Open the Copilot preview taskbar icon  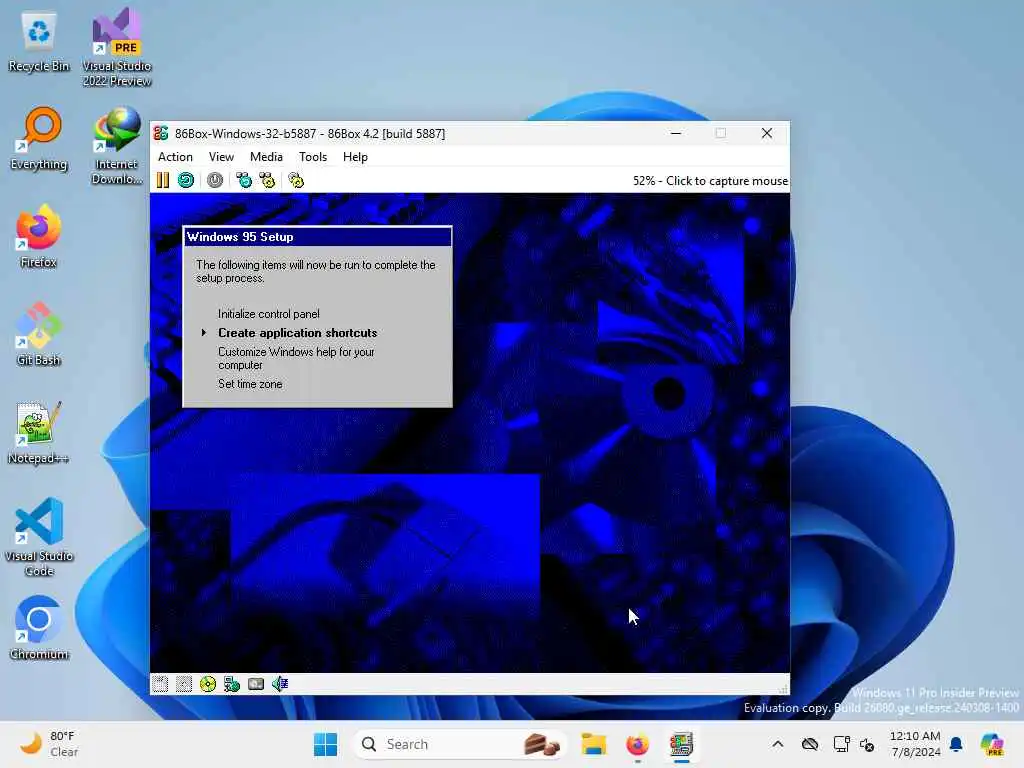(x=992, y=744)
